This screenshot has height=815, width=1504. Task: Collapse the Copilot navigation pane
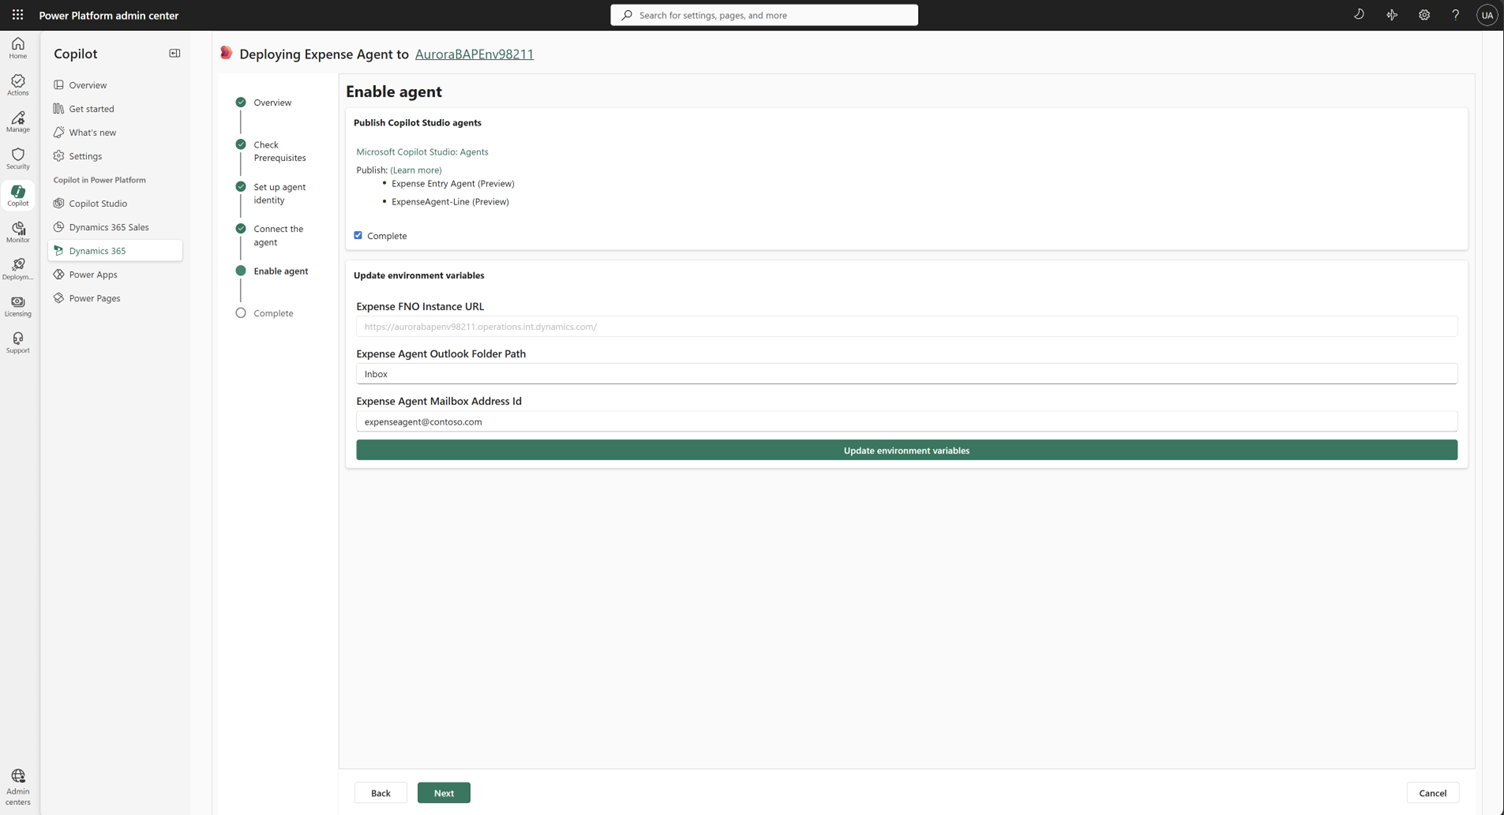pyautogui.click(x=174, y=53)
